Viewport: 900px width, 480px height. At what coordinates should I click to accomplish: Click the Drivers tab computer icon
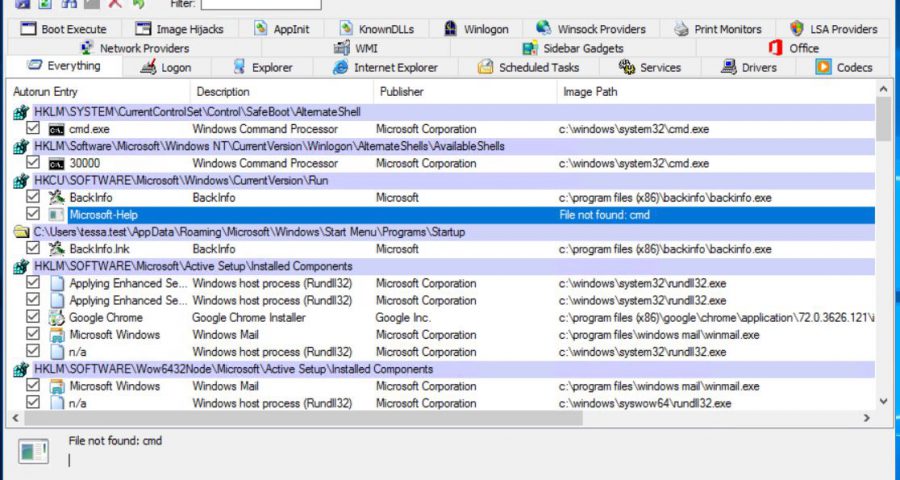[728, 67]
